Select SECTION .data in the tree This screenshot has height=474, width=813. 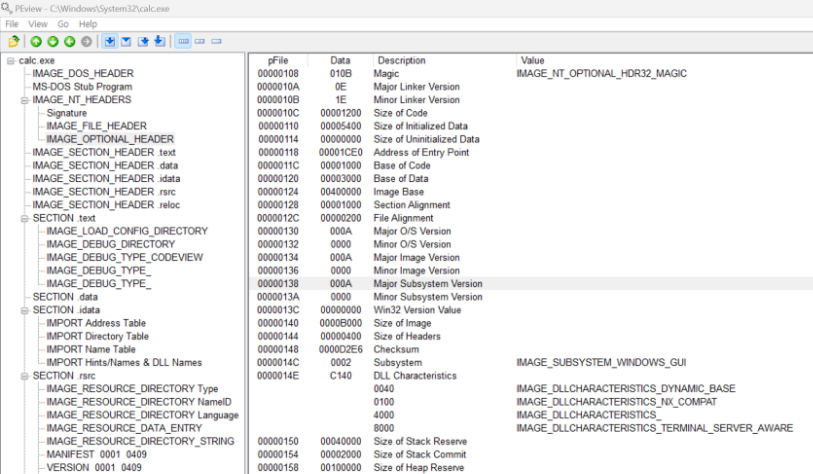[x=65, y=297]
